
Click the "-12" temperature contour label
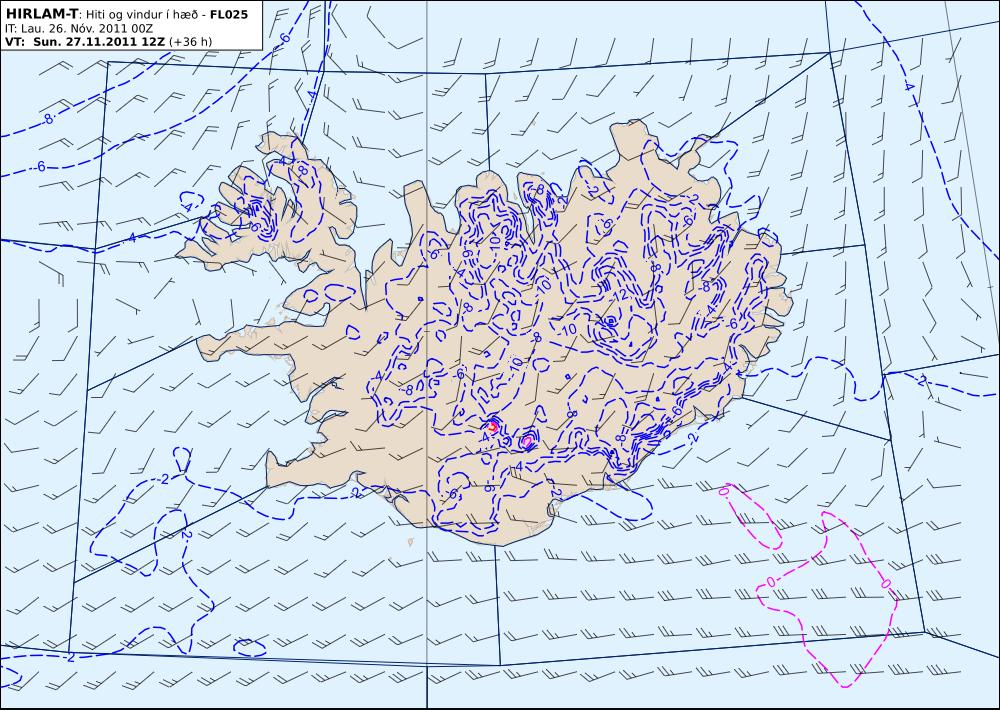click(x=618, y=295)
